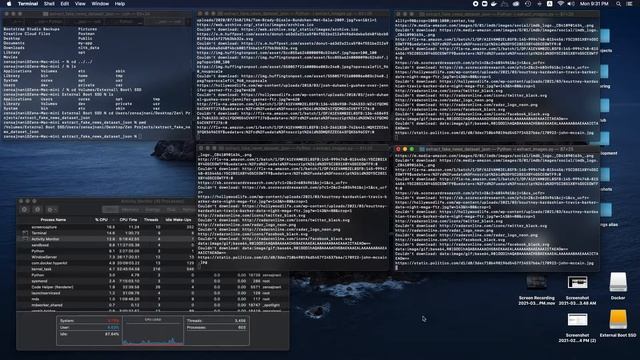Open the gear action dropdown in Activity Monitor
Viewport: 640px width, 360px height.
tap(52, 209)
